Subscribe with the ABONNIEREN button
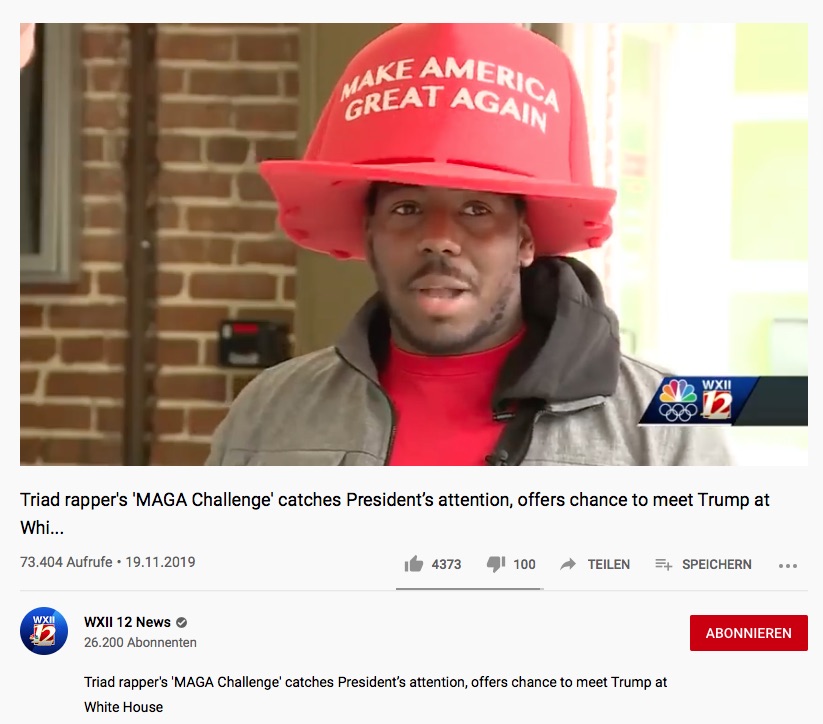Viewport: 823px width, 724px height. click(x=748, y=633)
